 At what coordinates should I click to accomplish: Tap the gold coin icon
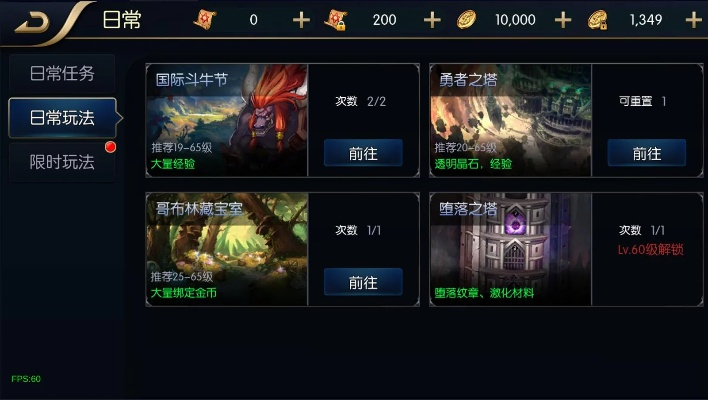[466, 20]
